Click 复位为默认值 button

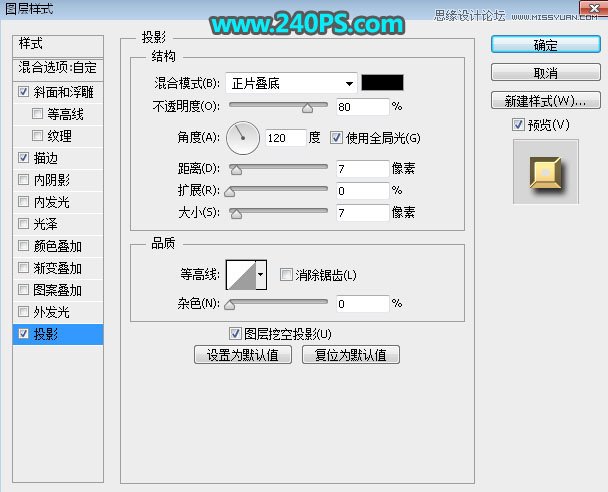coord(351,355)
